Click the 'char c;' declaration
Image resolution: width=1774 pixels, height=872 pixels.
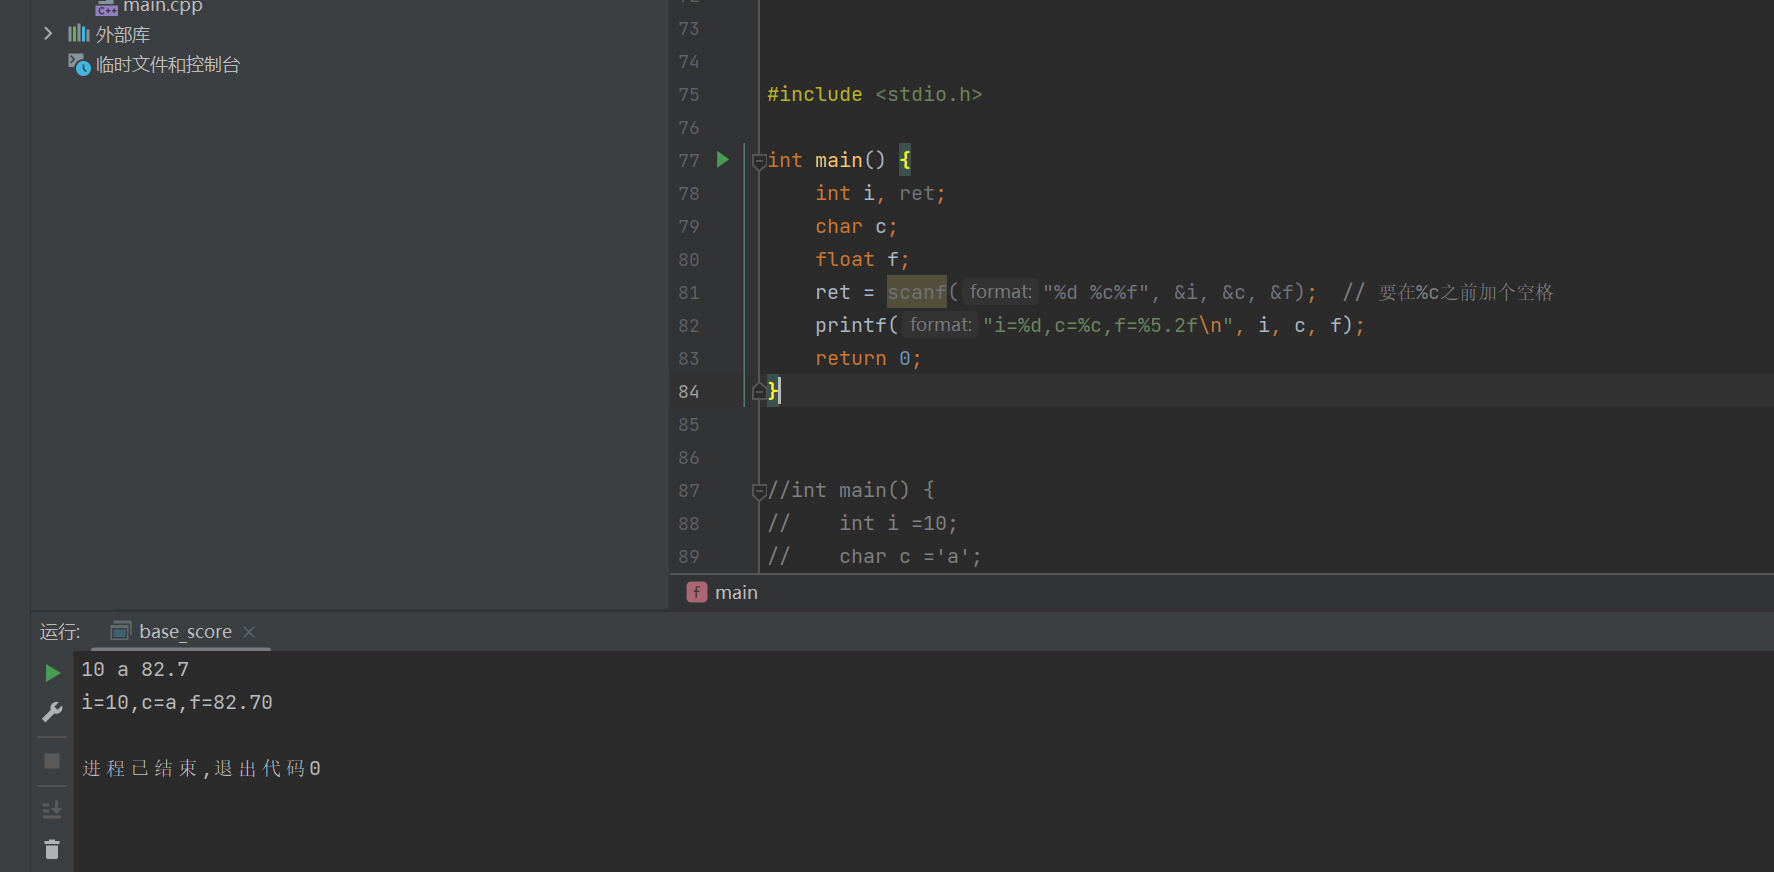(856, 226)
